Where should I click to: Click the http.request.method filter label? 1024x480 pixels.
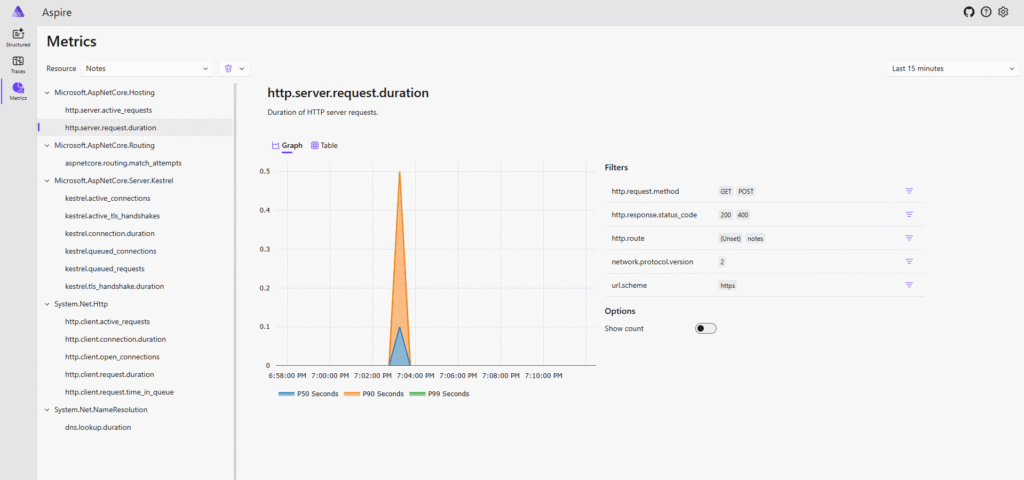645,191
